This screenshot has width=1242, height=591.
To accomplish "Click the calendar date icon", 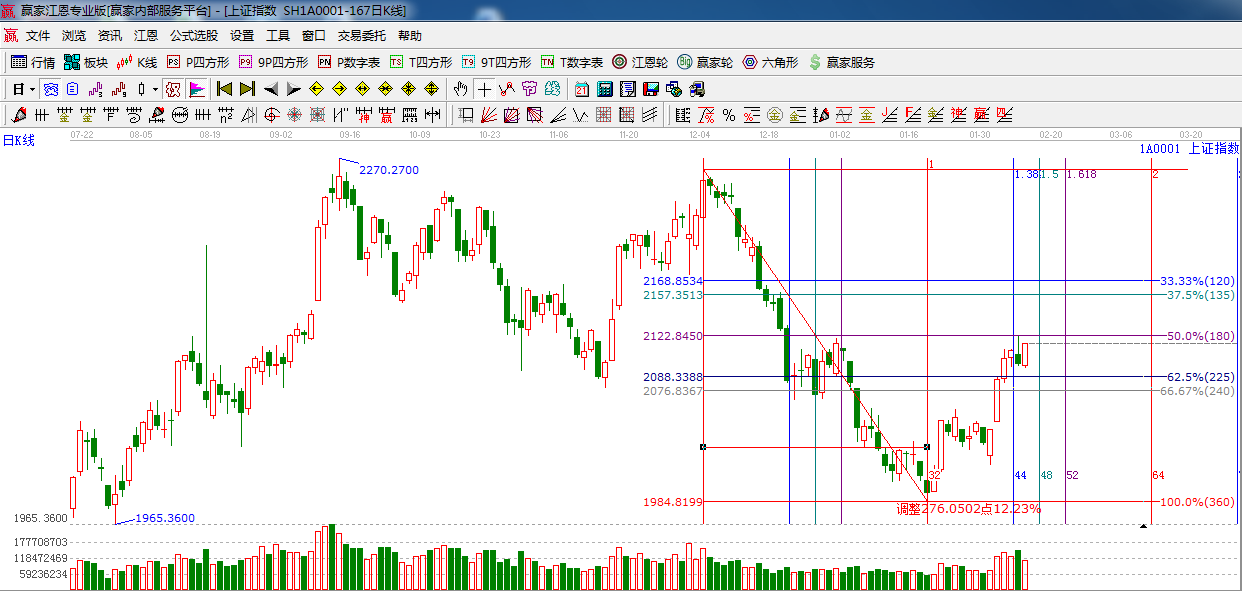I will coord(581,89).
